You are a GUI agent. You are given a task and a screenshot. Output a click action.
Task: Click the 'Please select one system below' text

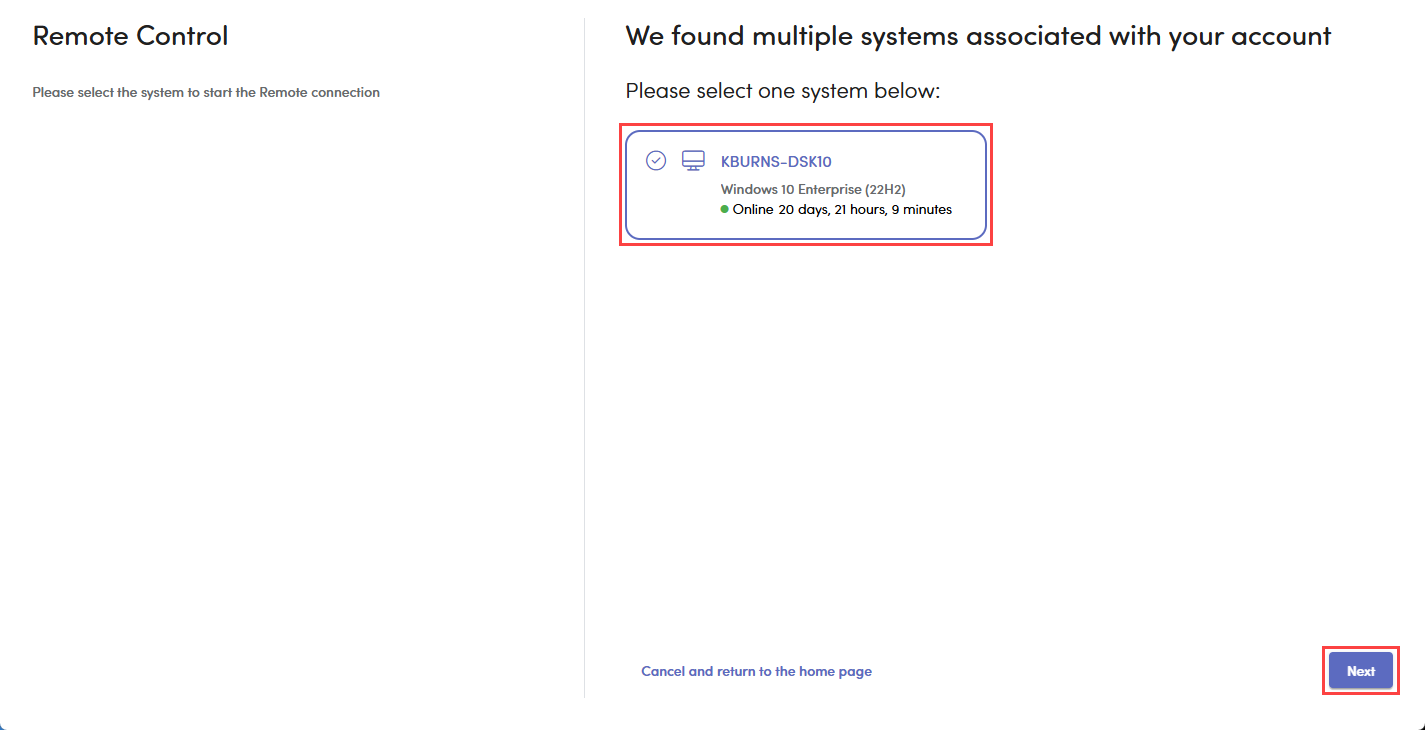coord(783,91)
